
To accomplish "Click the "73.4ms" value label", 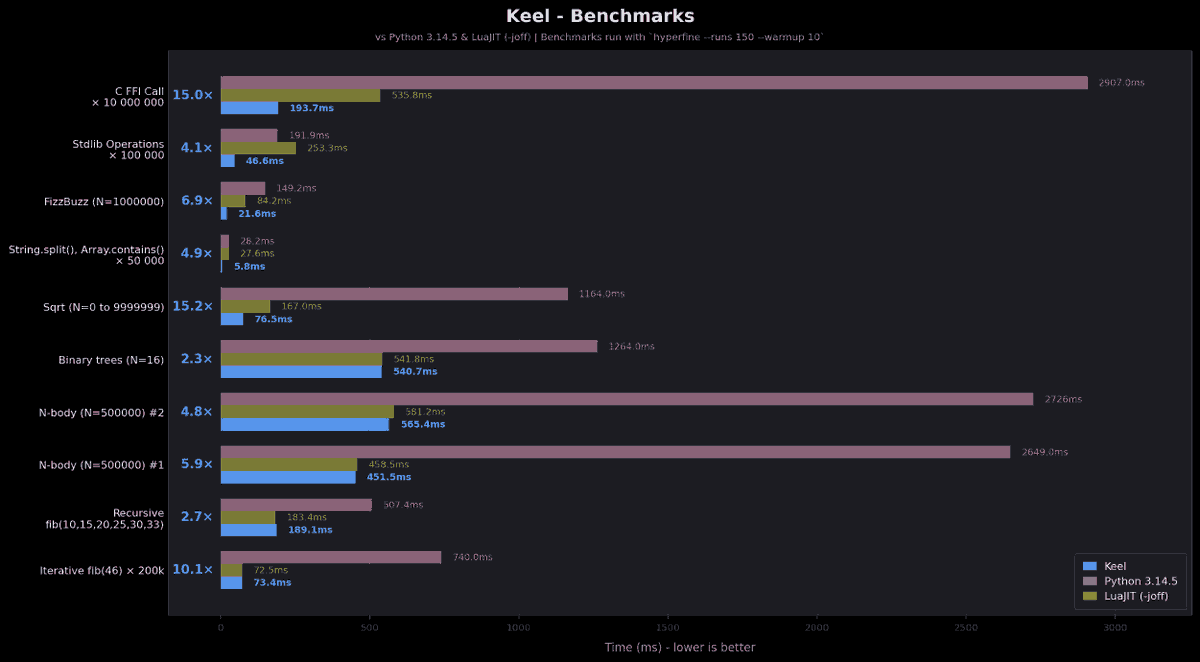I will [x=272, y=583].
